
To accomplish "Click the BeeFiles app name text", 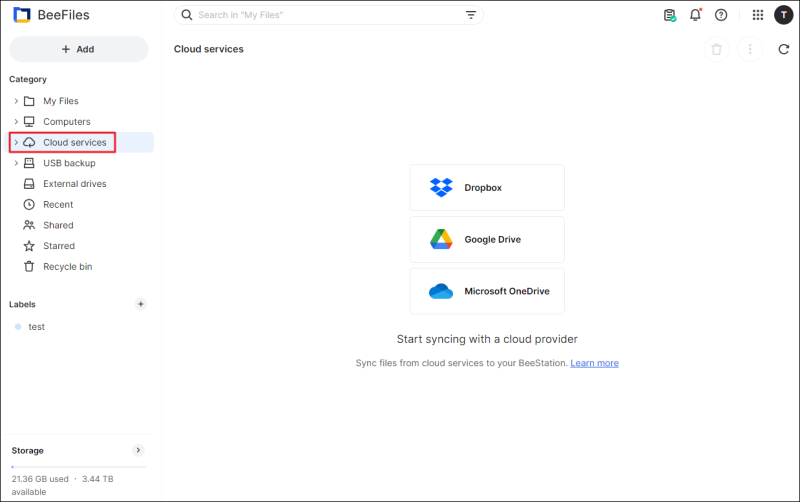I will pos(64,15).
